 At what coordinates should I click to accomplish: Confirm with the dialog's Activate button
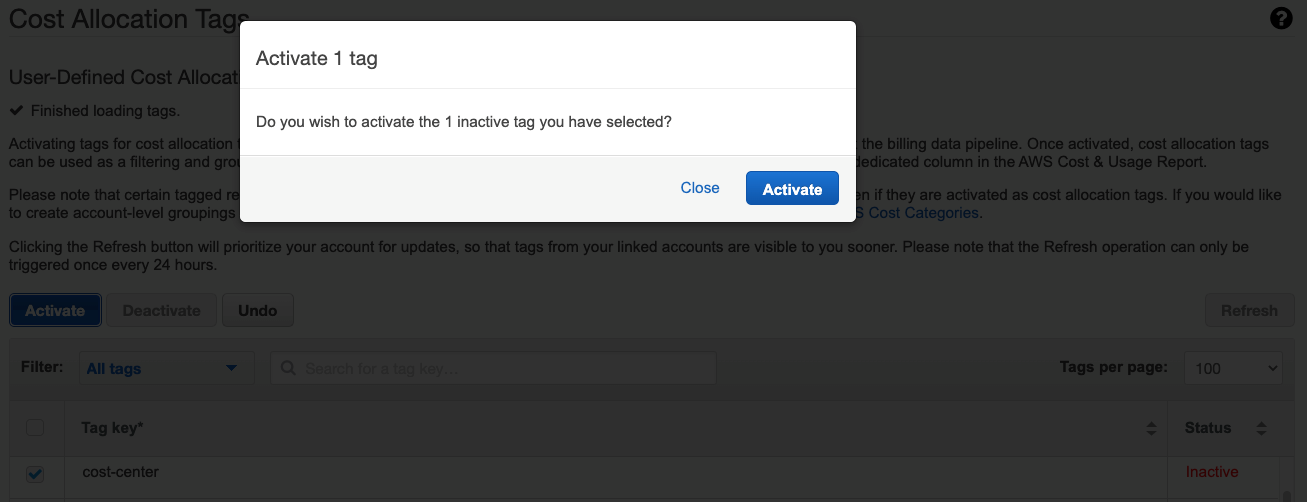pyautogui.click(x=792, y=188)
